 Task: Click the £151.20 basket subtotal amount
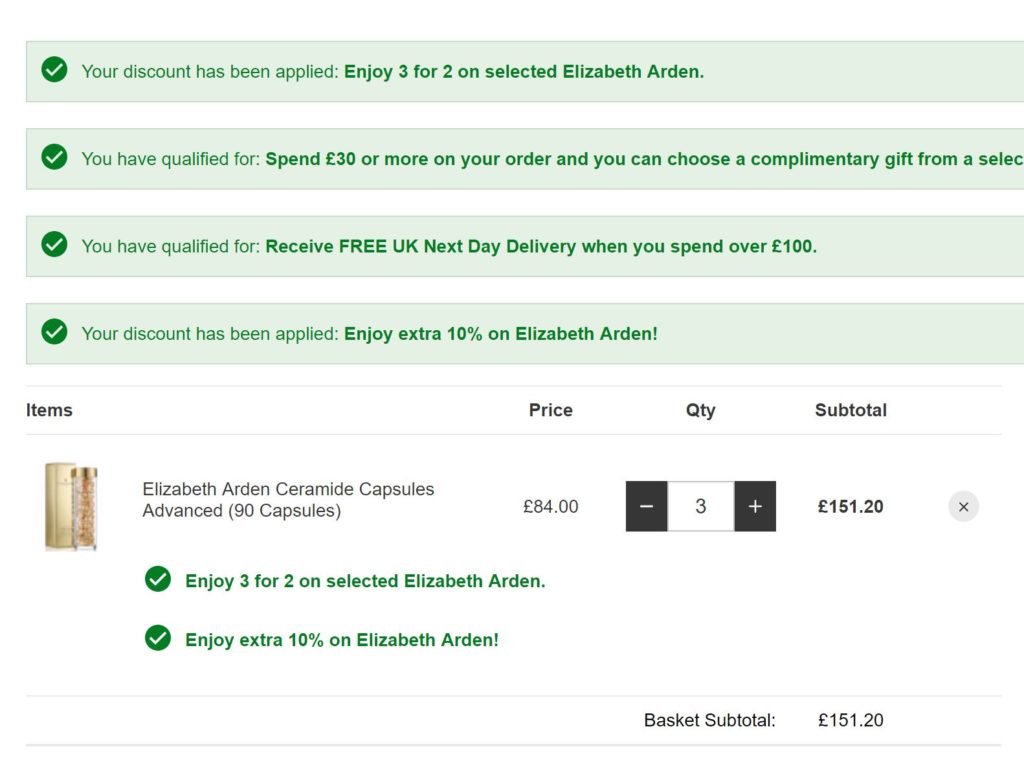pos(850,720)
